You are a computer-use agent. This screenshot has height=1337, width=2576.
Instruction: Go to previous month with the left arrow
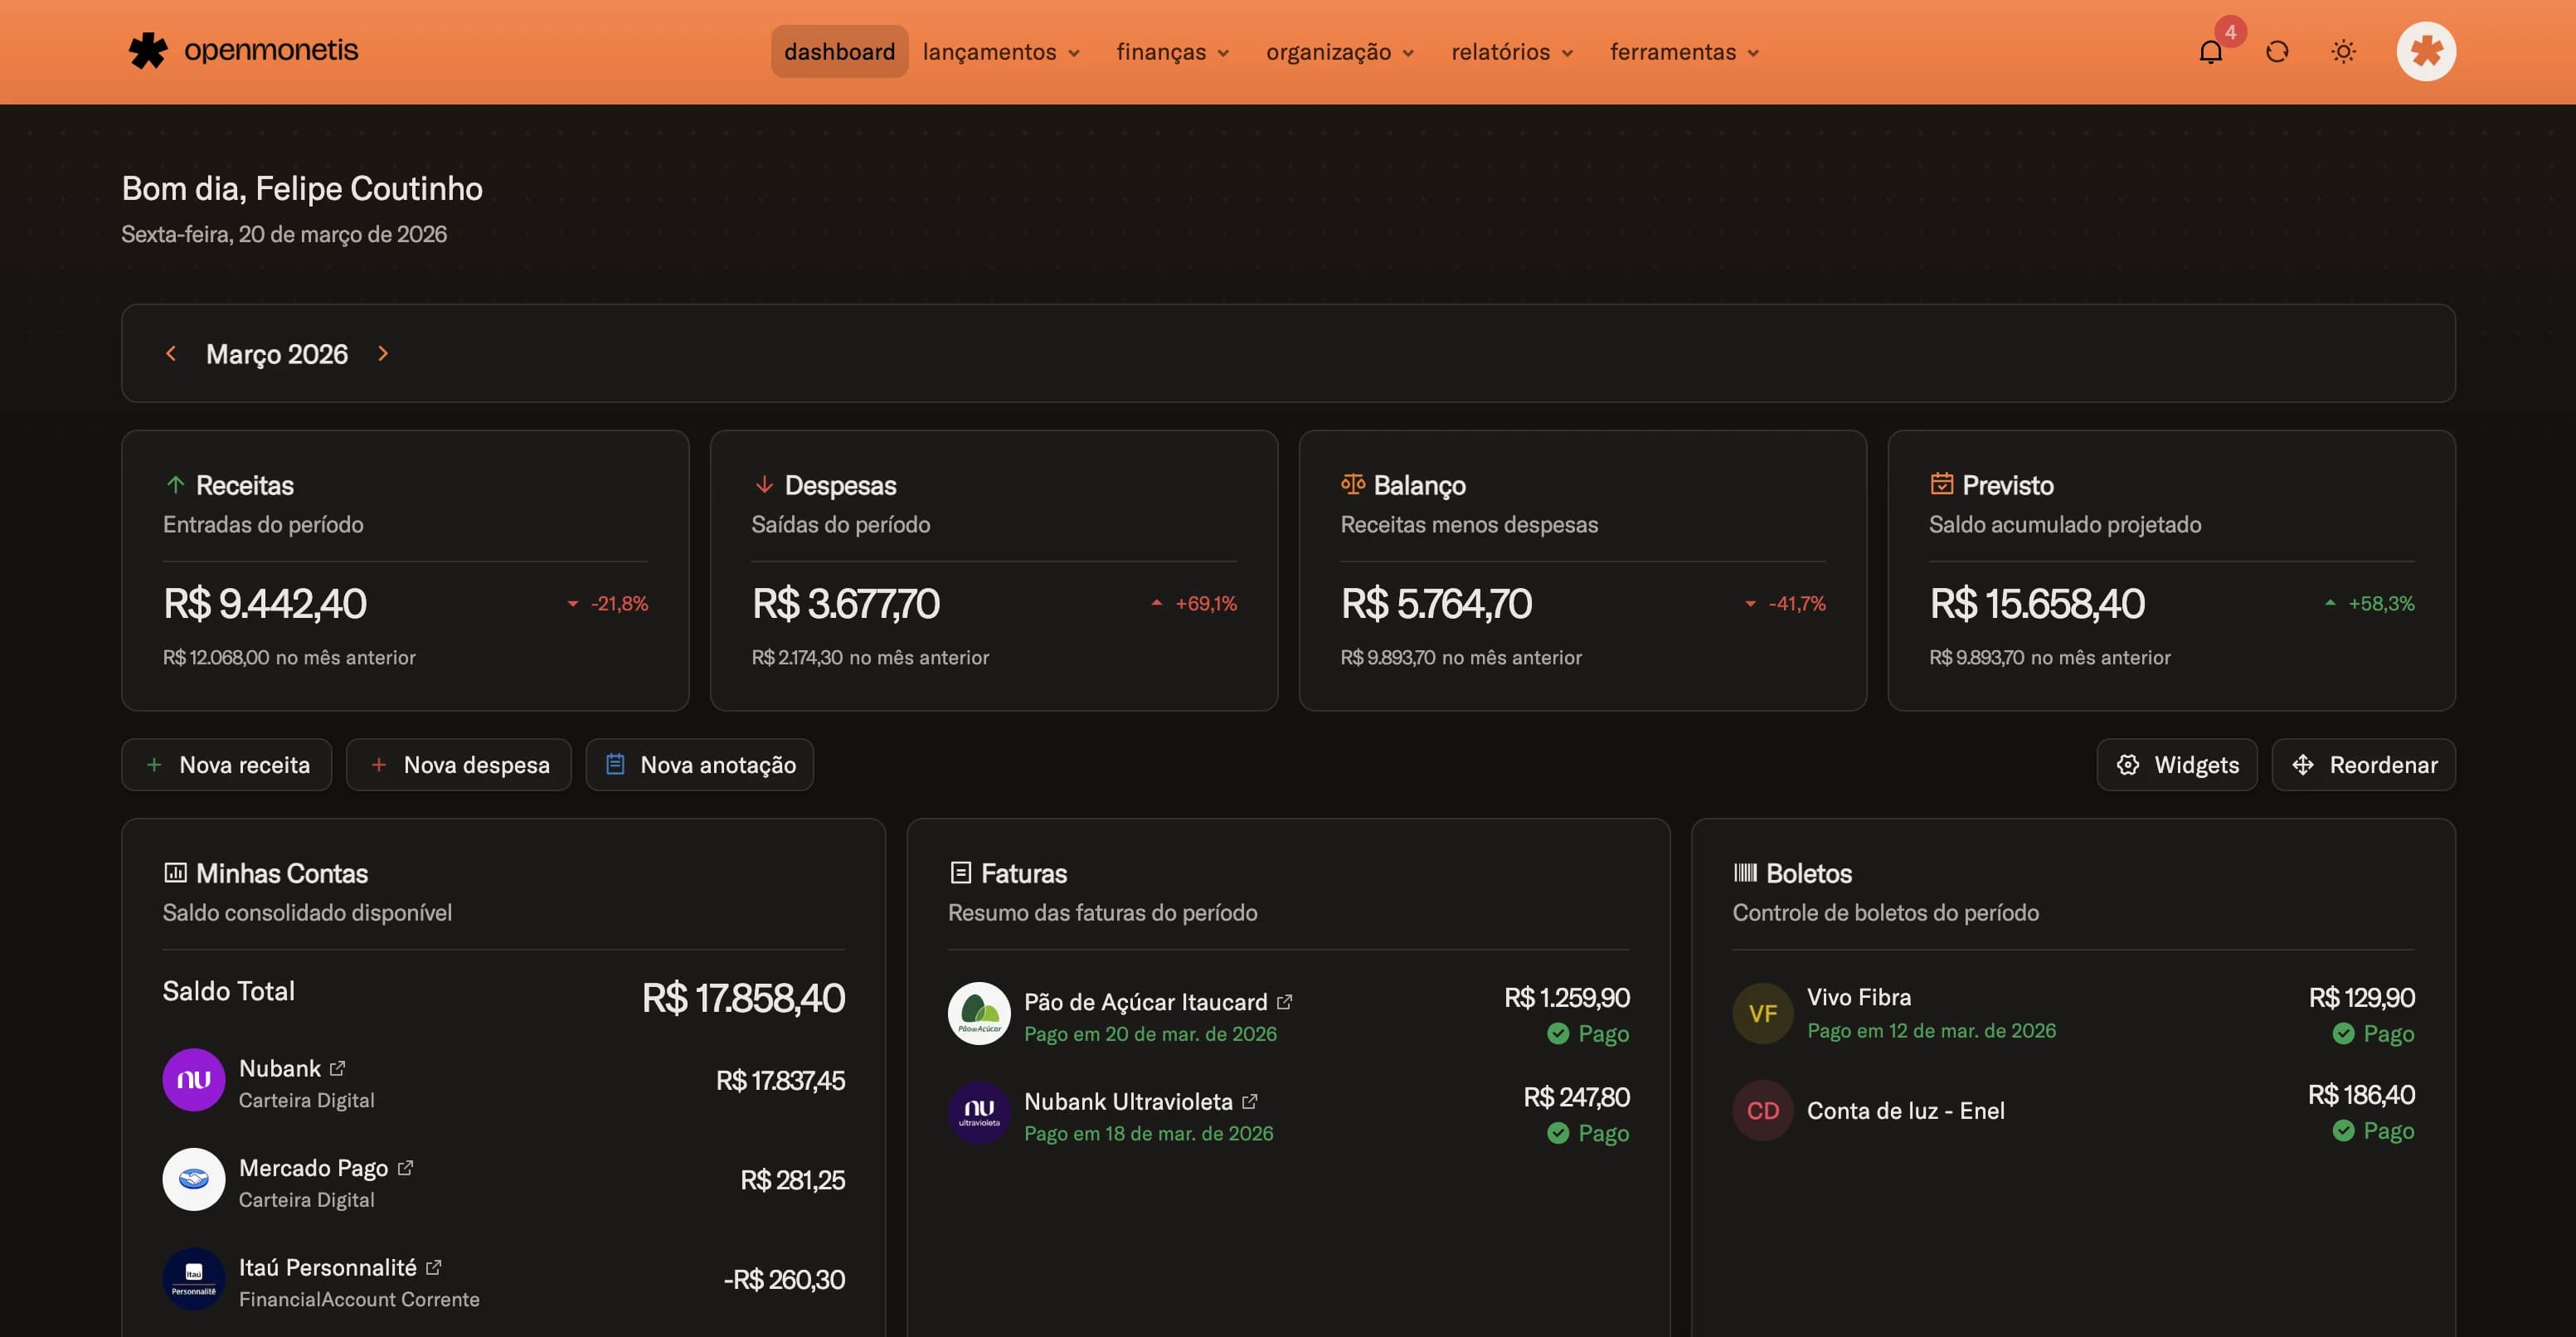[x=170, y=353]
